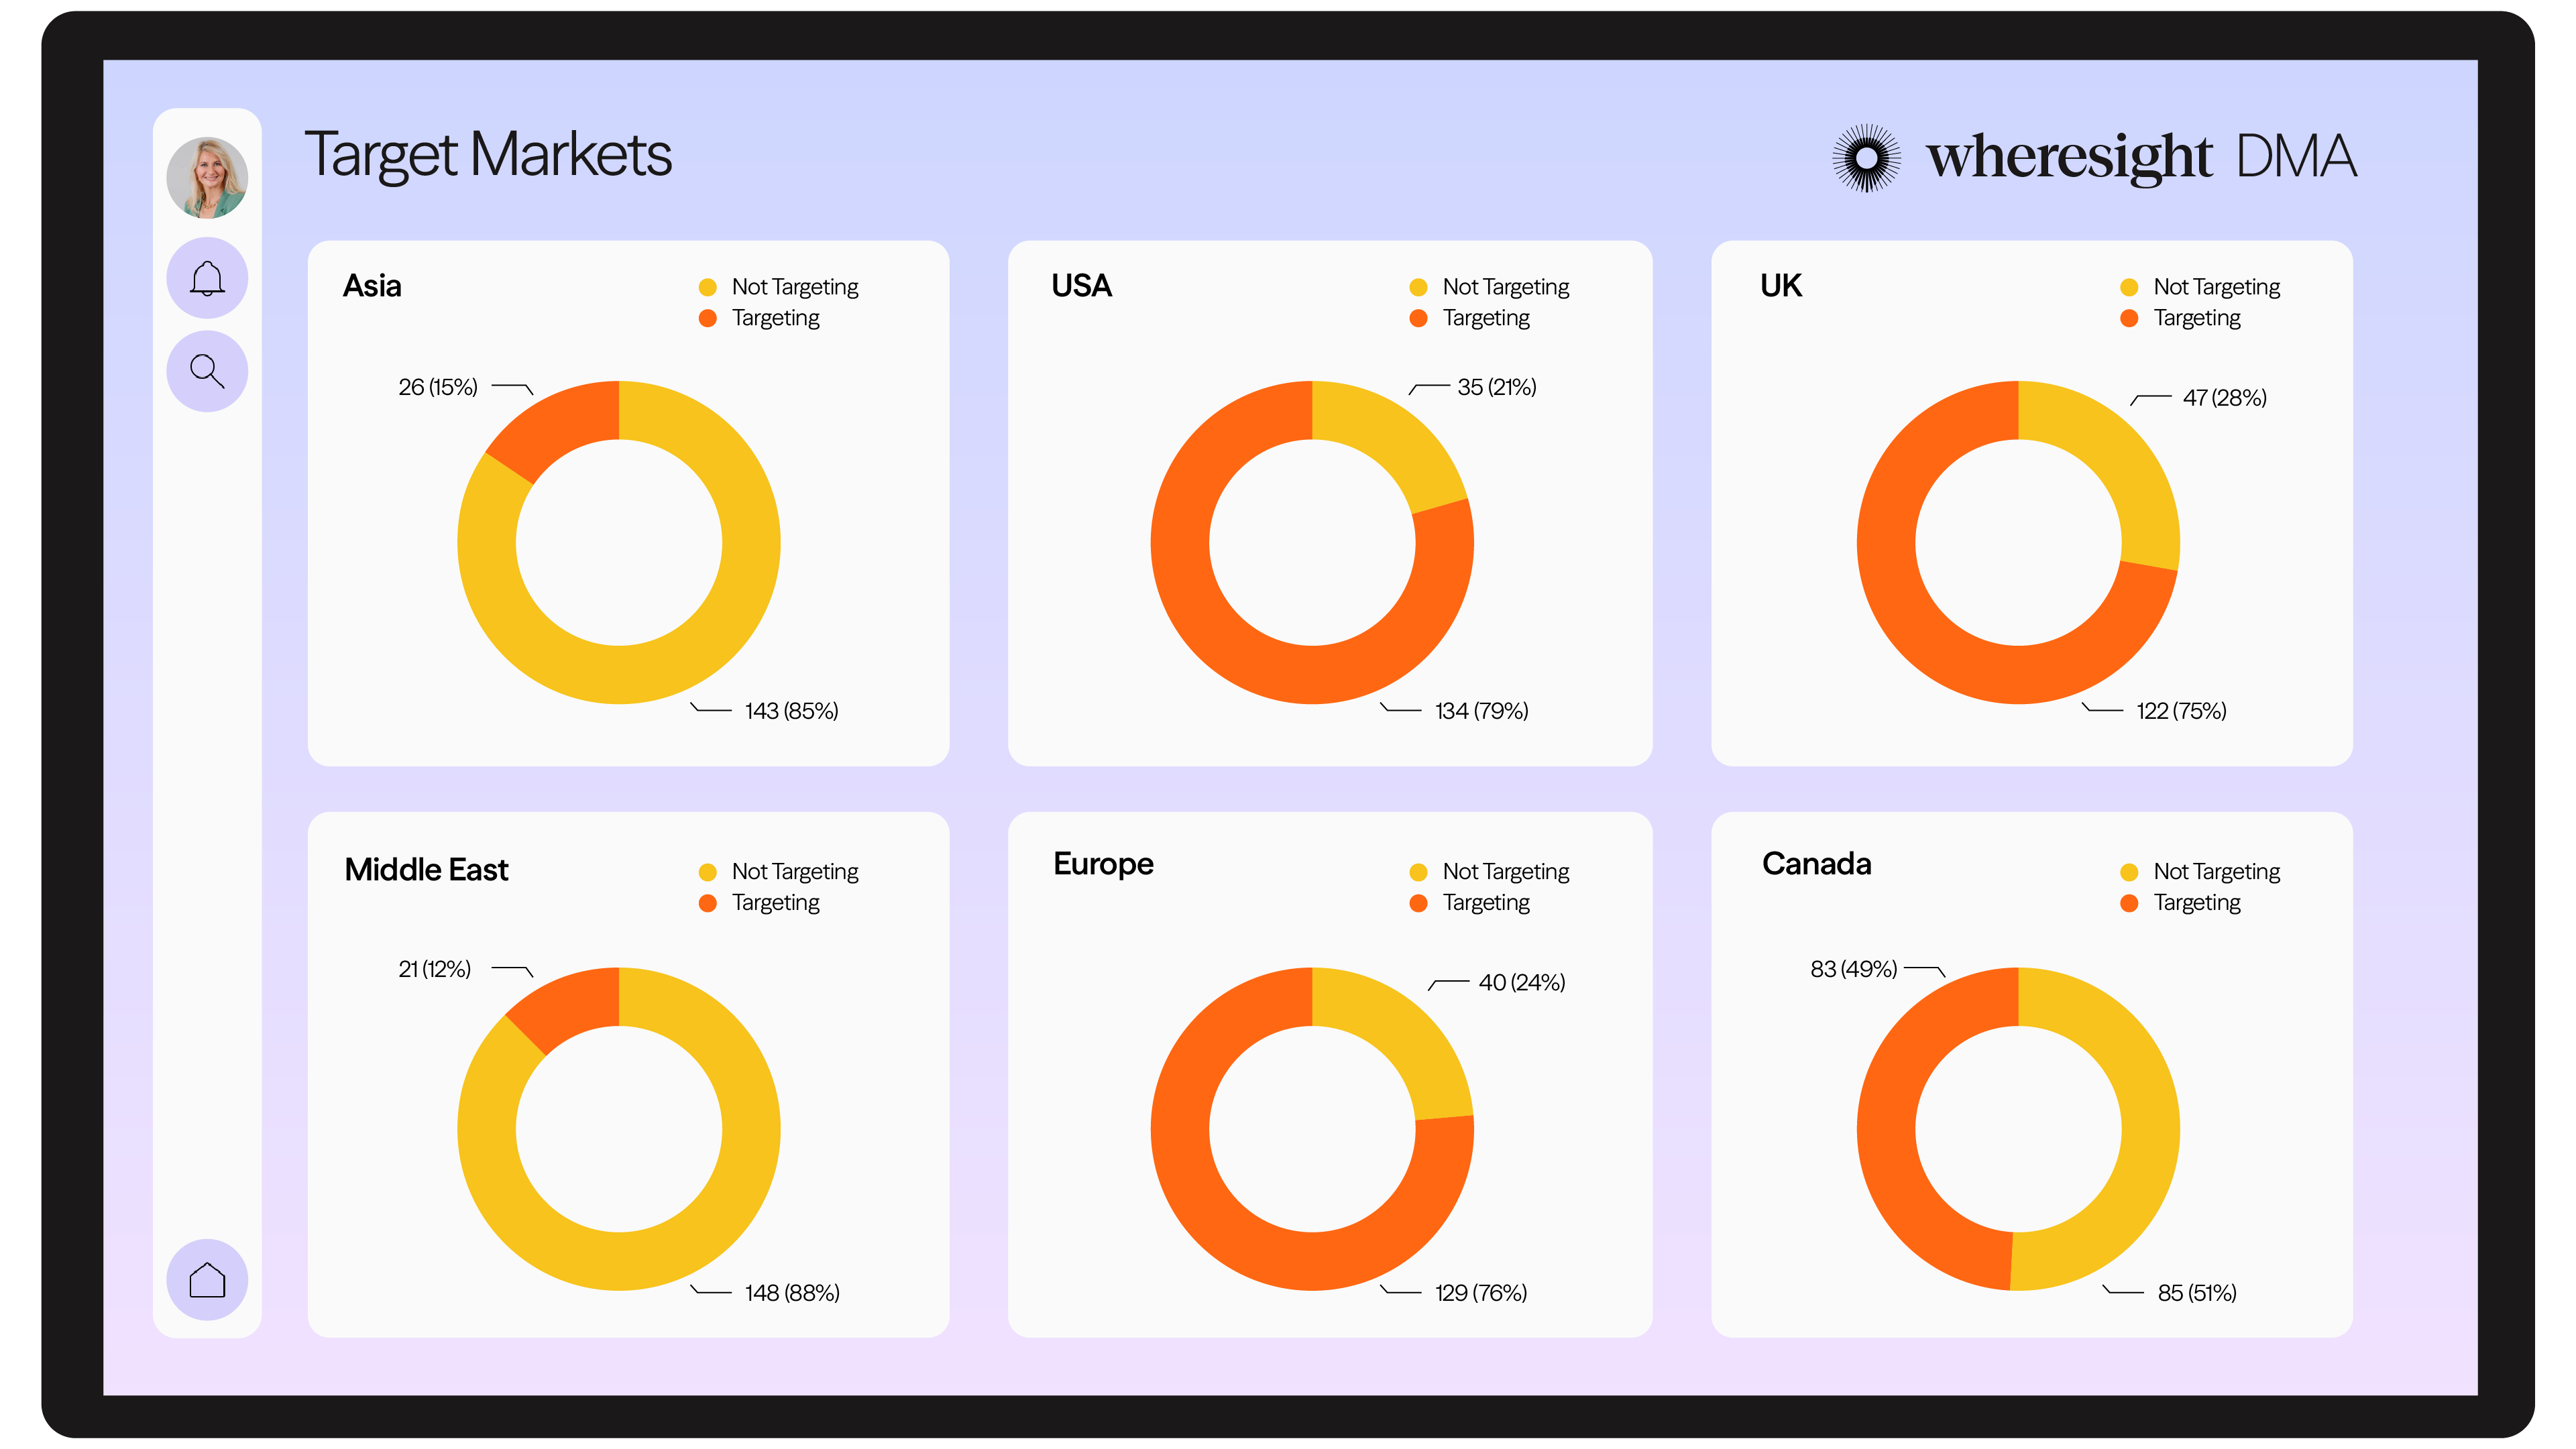Click UK Targeting orange legend dot

pos(2129,318)
